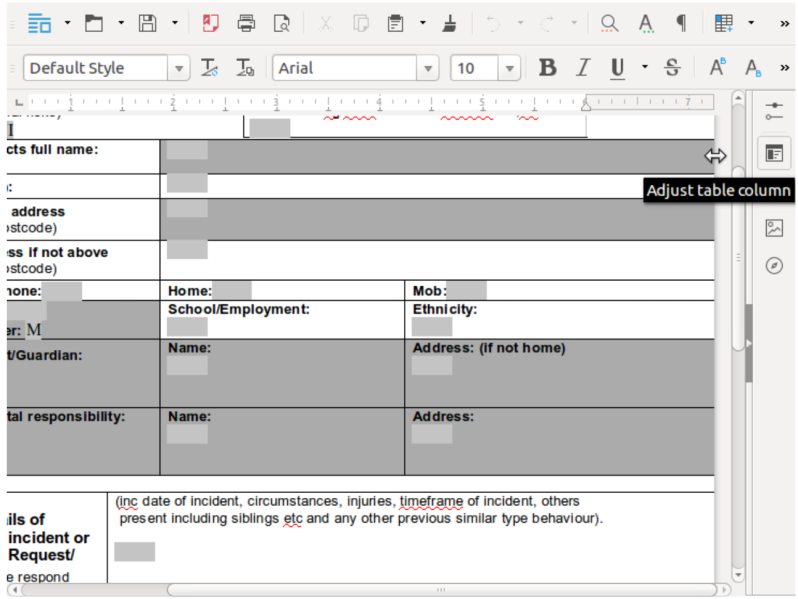
Task: Toggle Formatting Marks pilcrow icon
Action: coord(681,23)
